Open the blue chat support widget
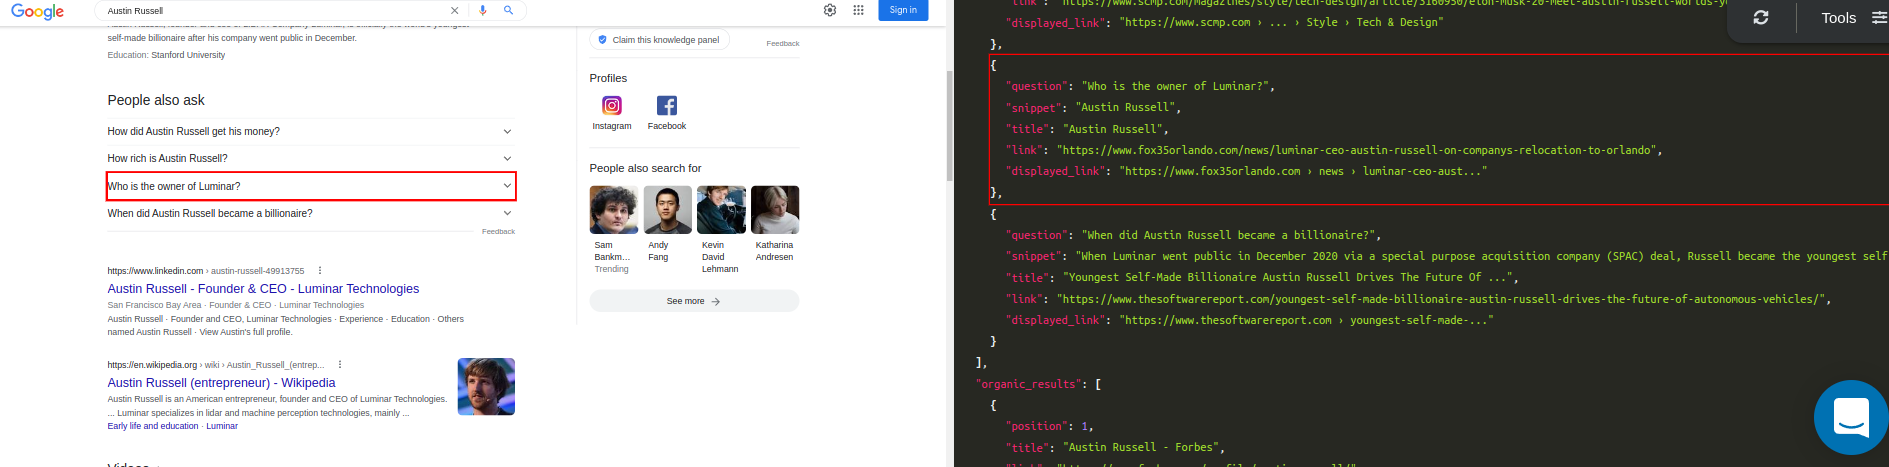Viewport: 1889px width, 467px height. [1851, 418]
